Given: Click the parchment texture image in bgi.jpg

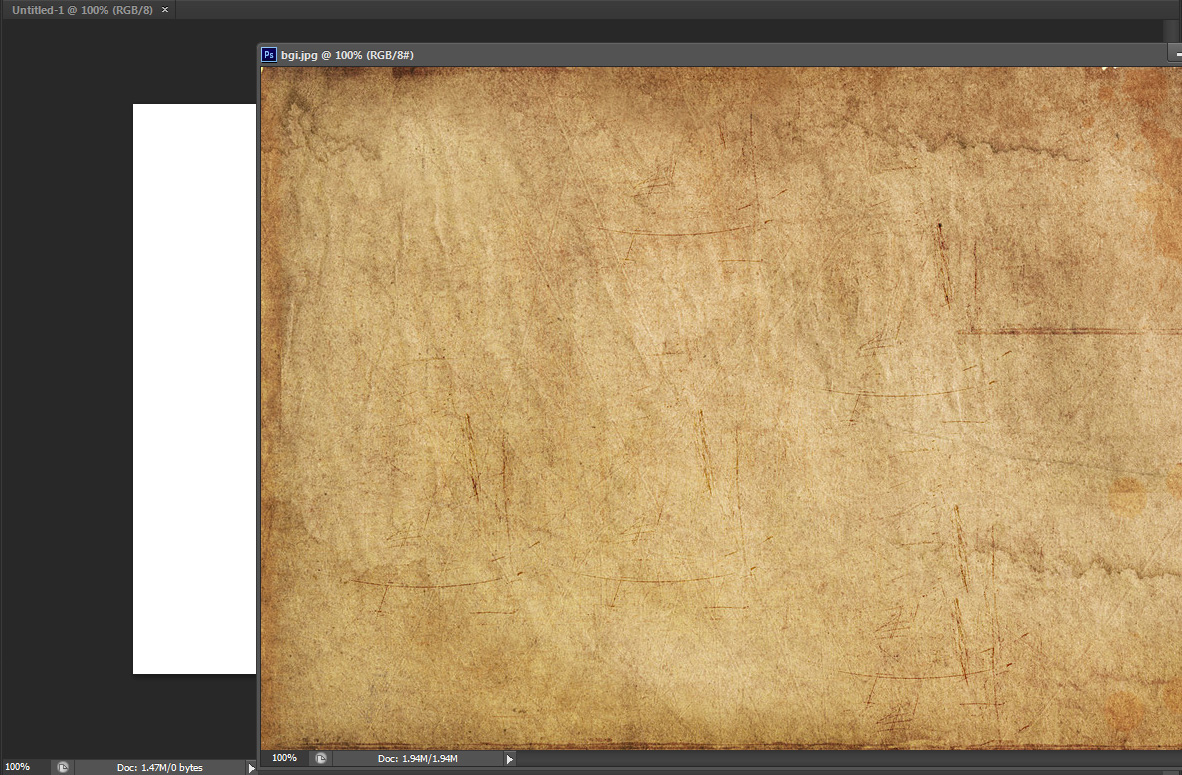Looking at the screenshot, I should tap(721, 408).
